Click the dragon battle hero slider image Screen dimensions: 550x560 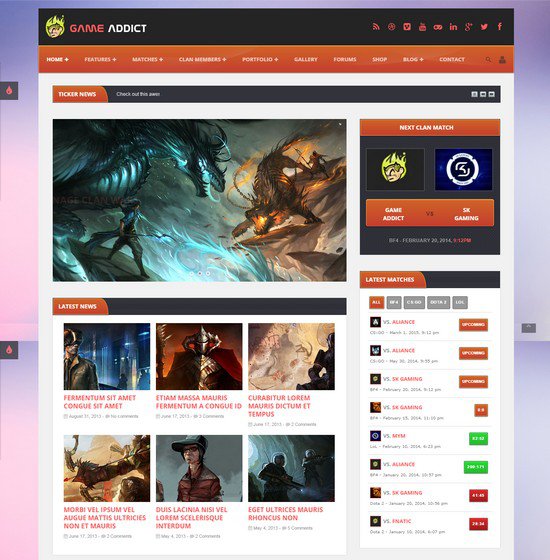tap(199, 200)
